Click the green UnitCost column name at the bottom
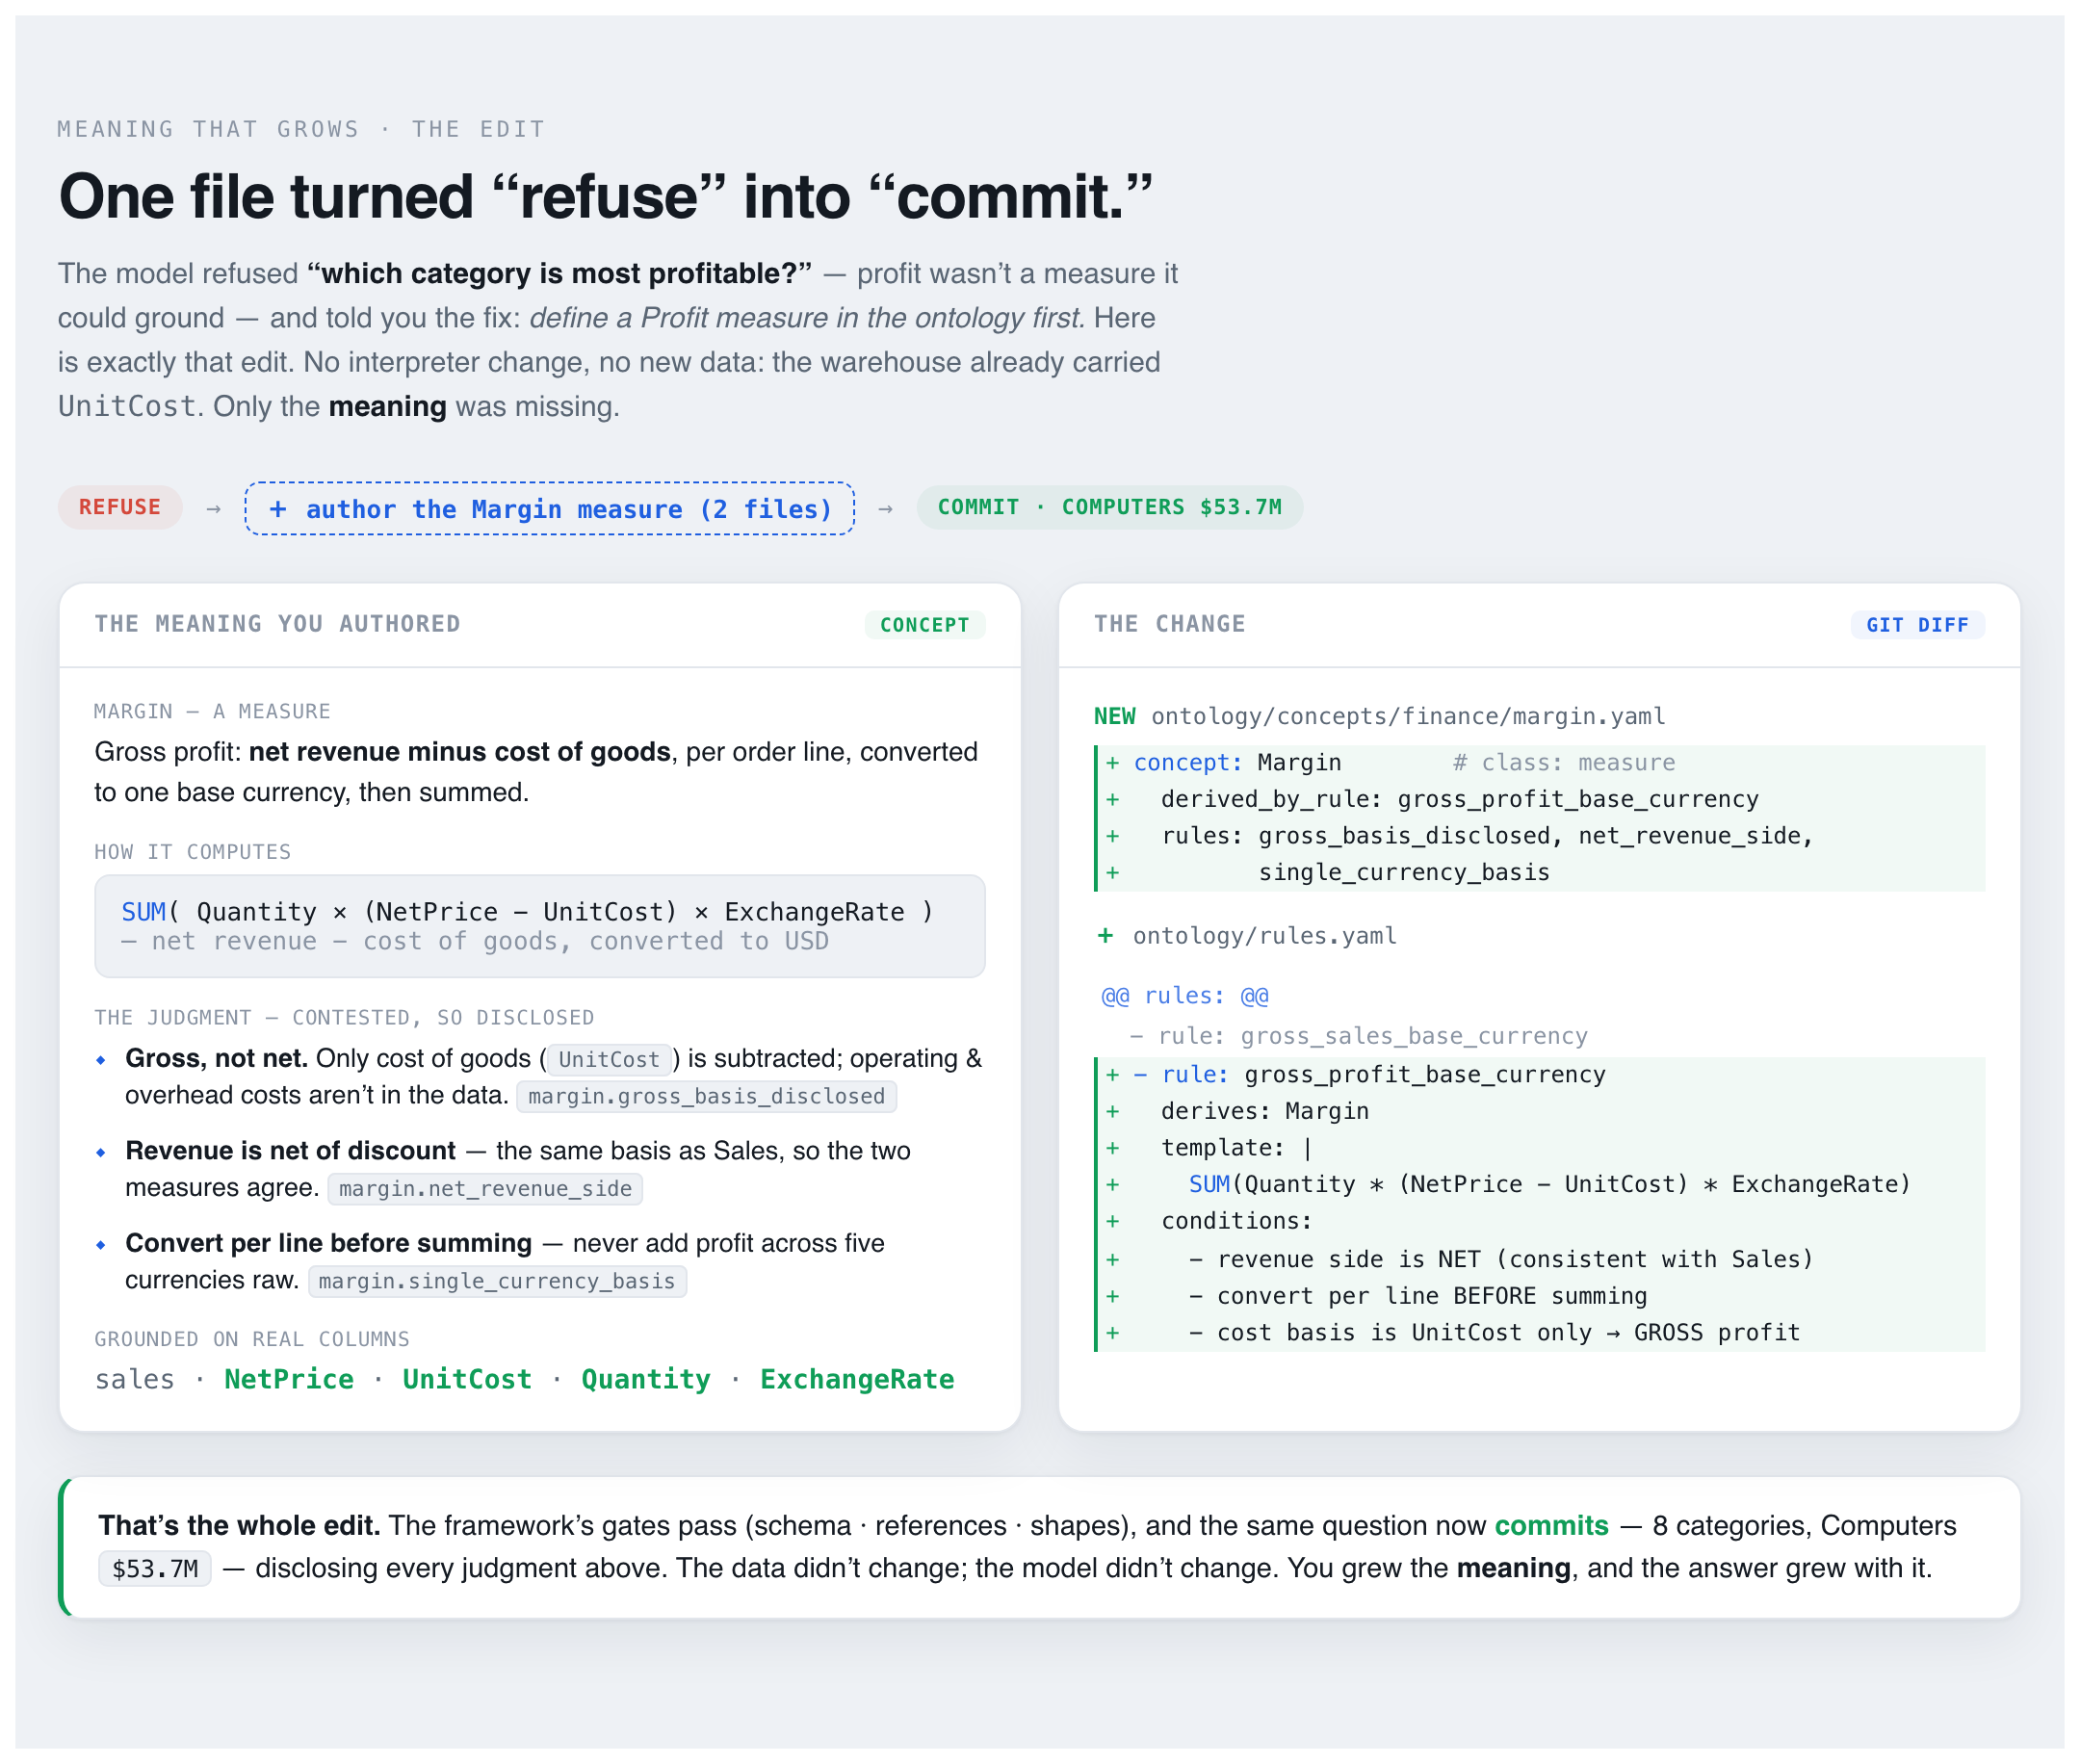This screenshot has width=2080, height=1764. click(x=467, y=1379)
